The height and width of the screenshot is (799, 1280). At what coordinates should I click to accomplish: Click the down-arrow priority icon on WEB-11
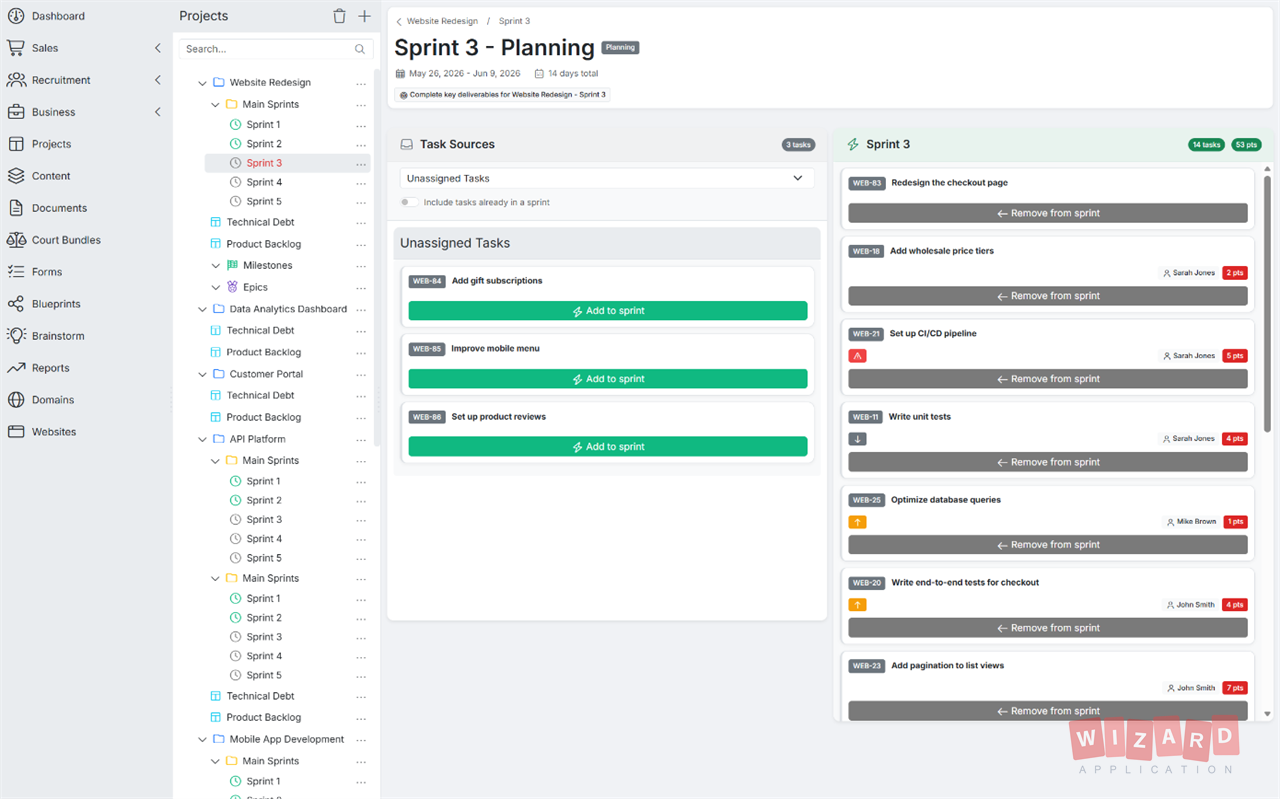tap(857, 439)
